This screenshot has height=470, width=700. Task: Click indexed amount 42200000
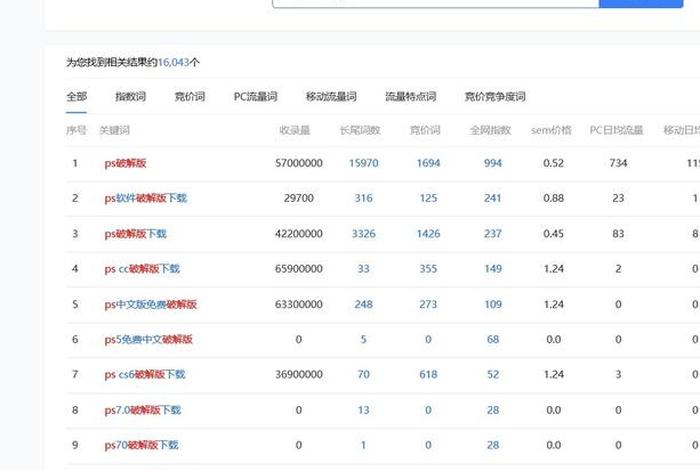299,234
